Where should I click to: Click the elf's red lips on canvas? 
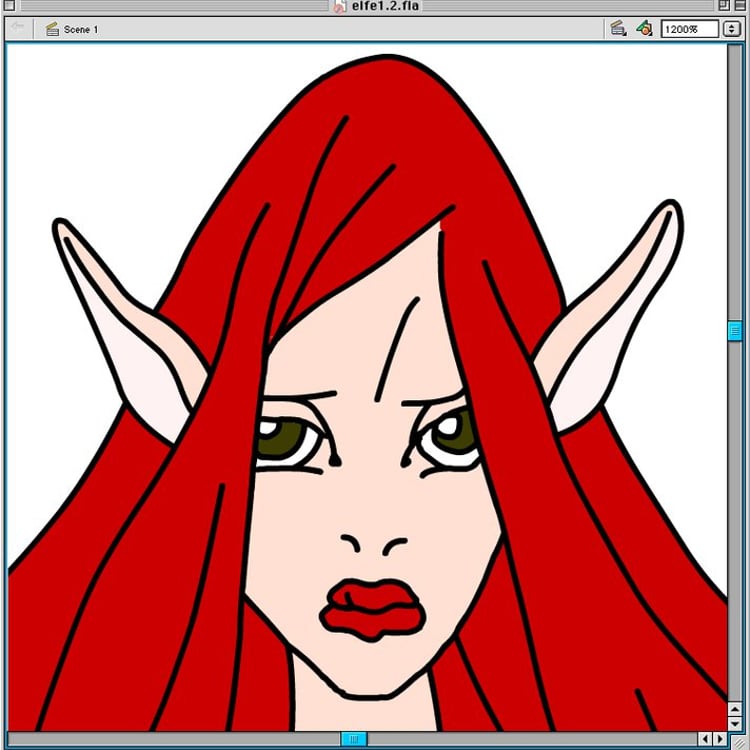click(x=373, y=609)
